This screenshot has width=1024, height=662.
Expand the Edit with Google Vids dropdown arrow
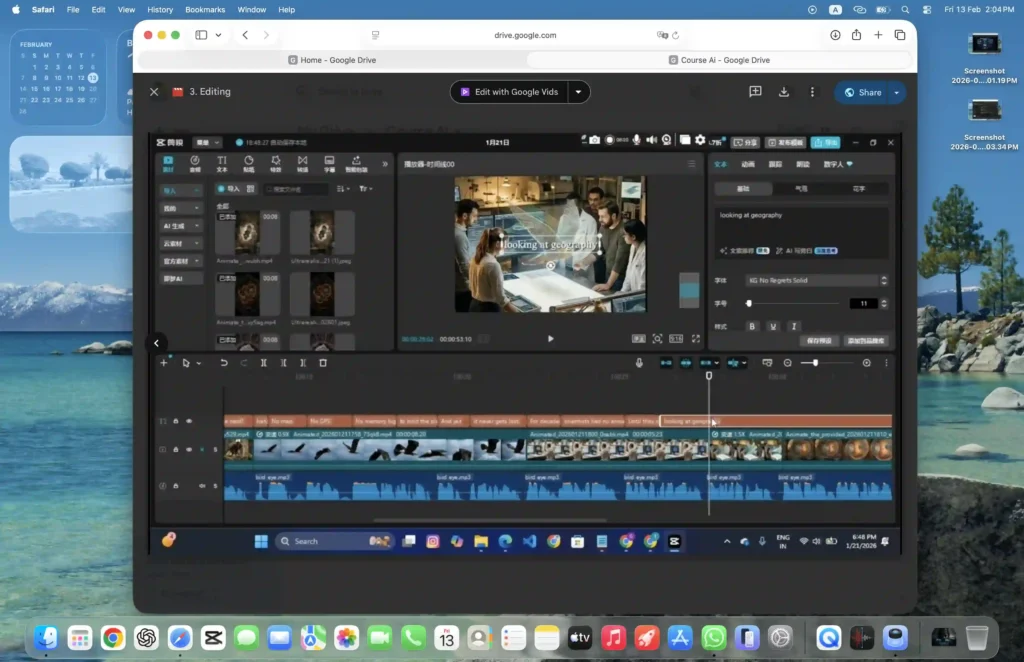(x=578, y=92)
